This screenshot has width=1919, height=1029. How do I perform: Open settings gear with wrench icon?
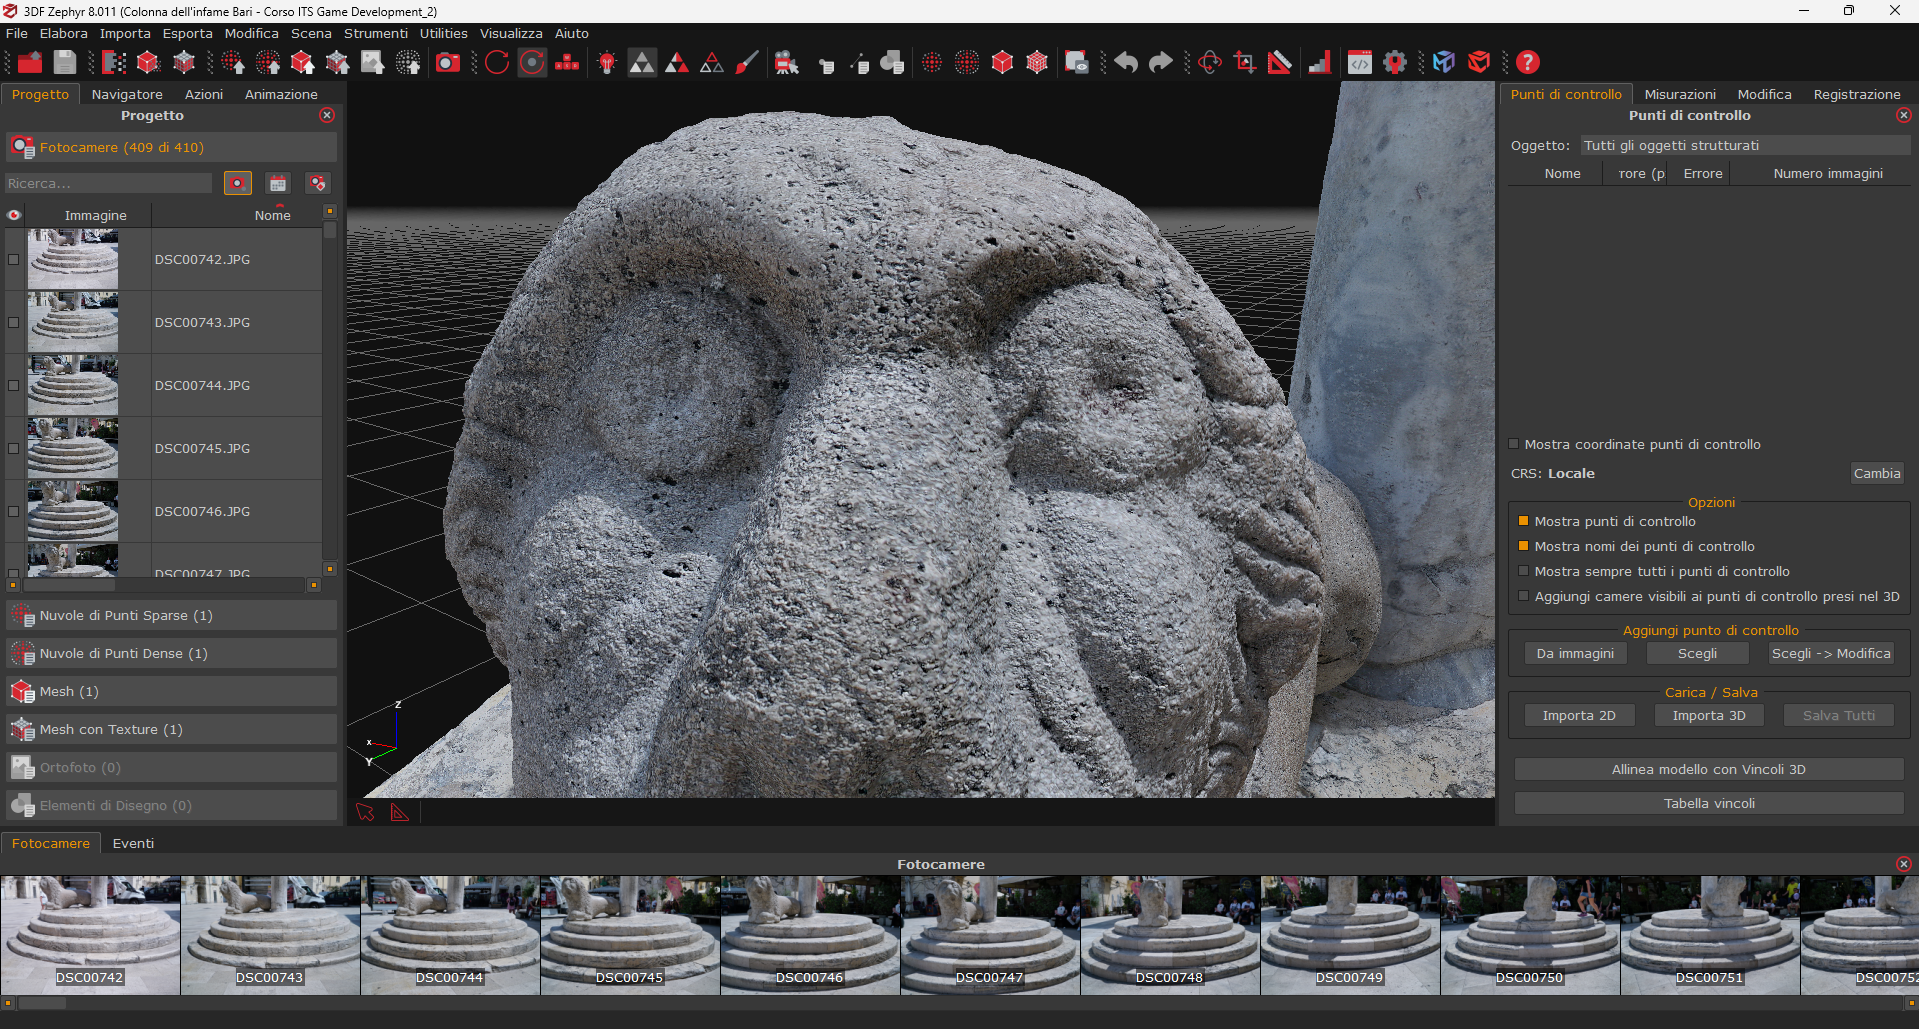point(1395,63)
